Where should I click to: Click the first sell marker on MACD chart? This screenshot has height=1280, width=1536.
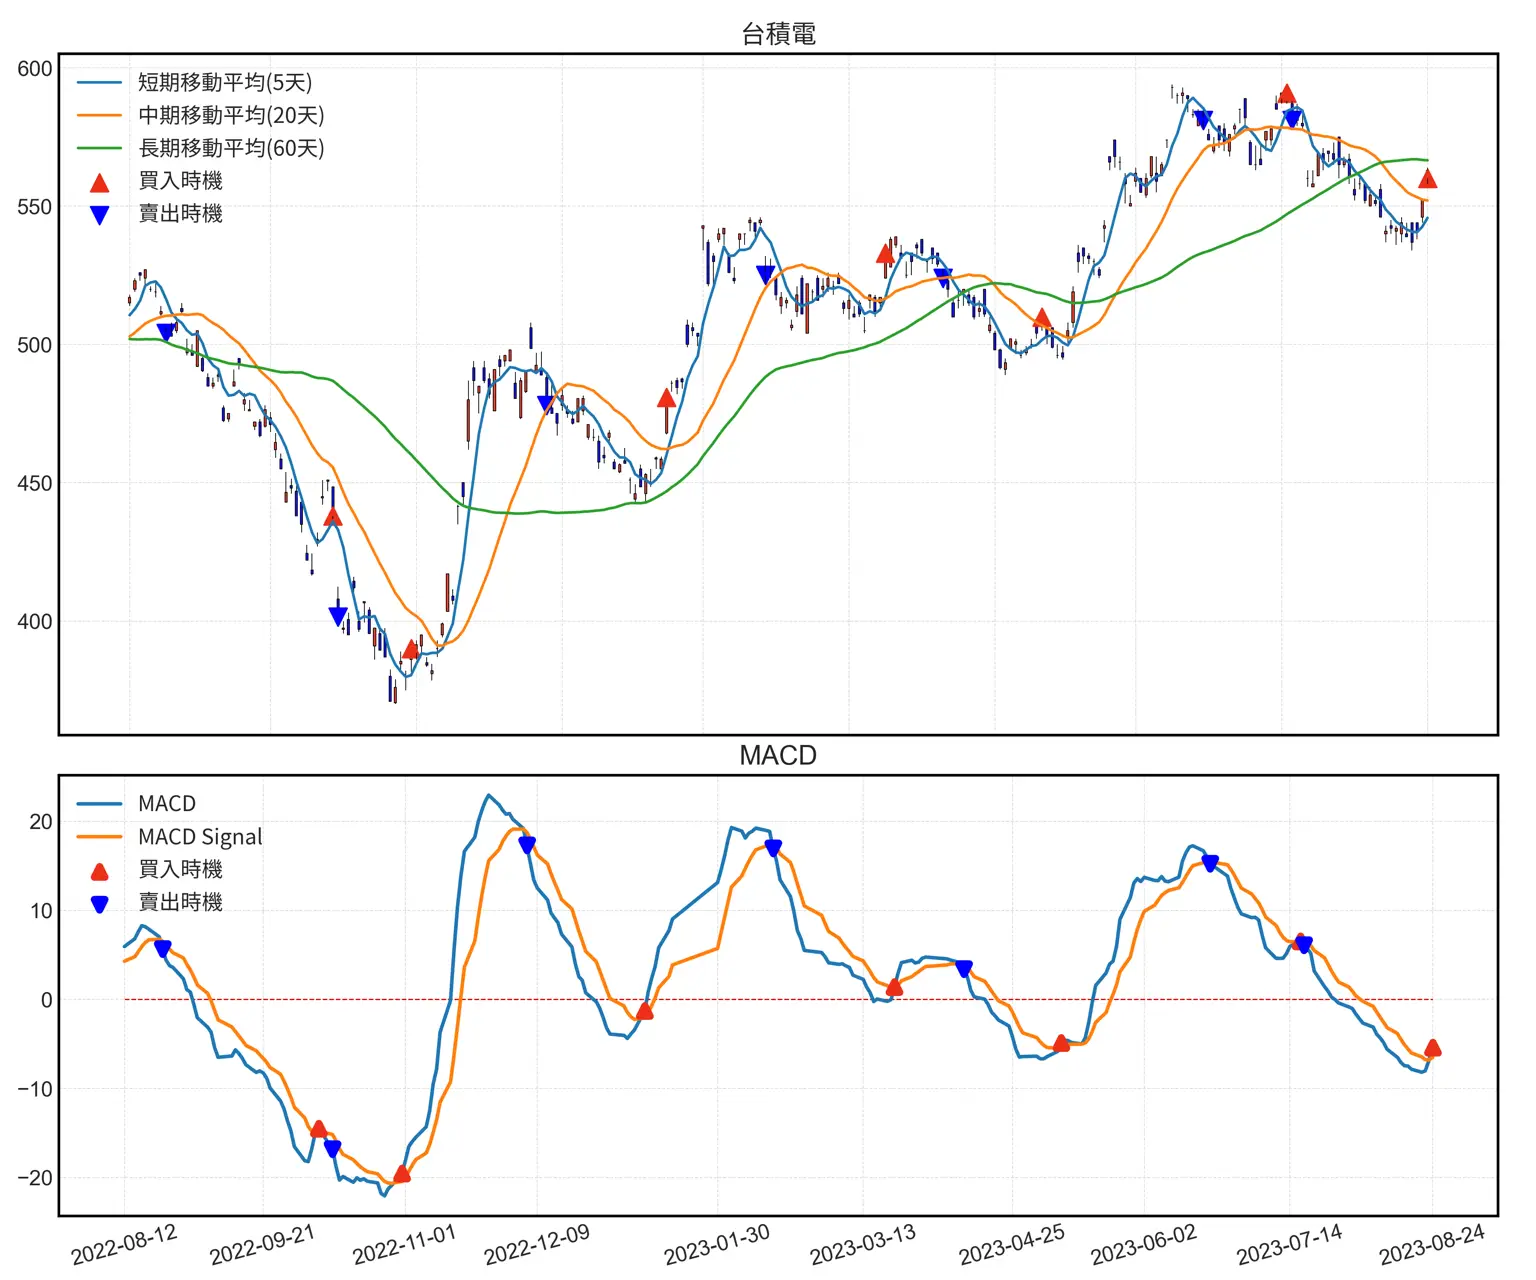163,948
